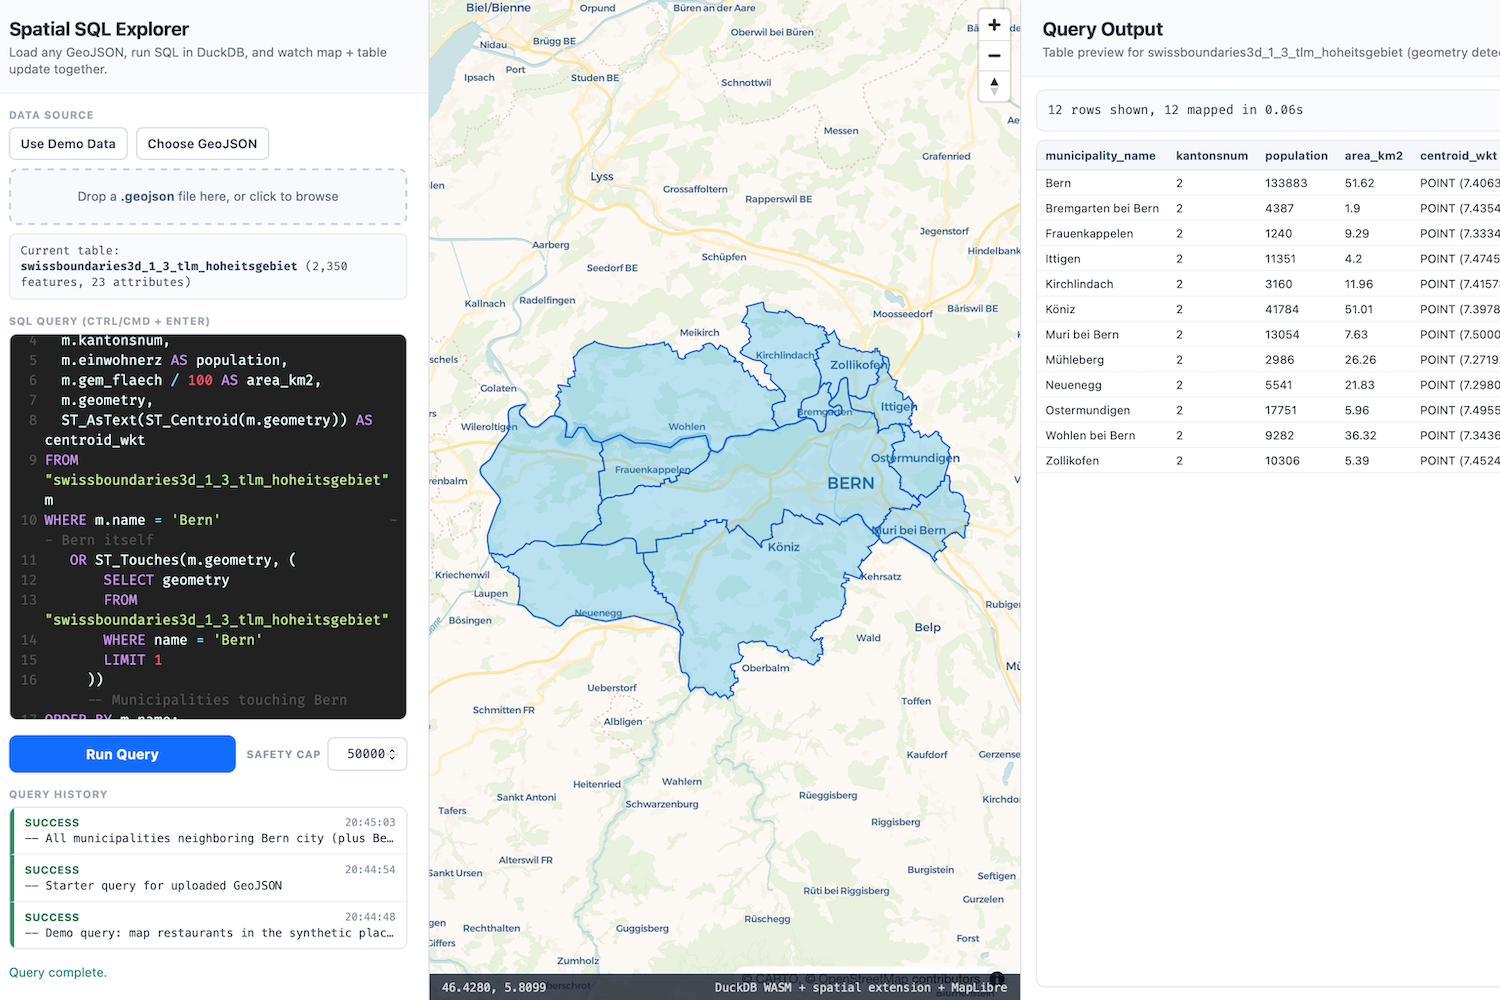Click the map attribution info icon
1500x1000 pixels.
tap(996, 980)
